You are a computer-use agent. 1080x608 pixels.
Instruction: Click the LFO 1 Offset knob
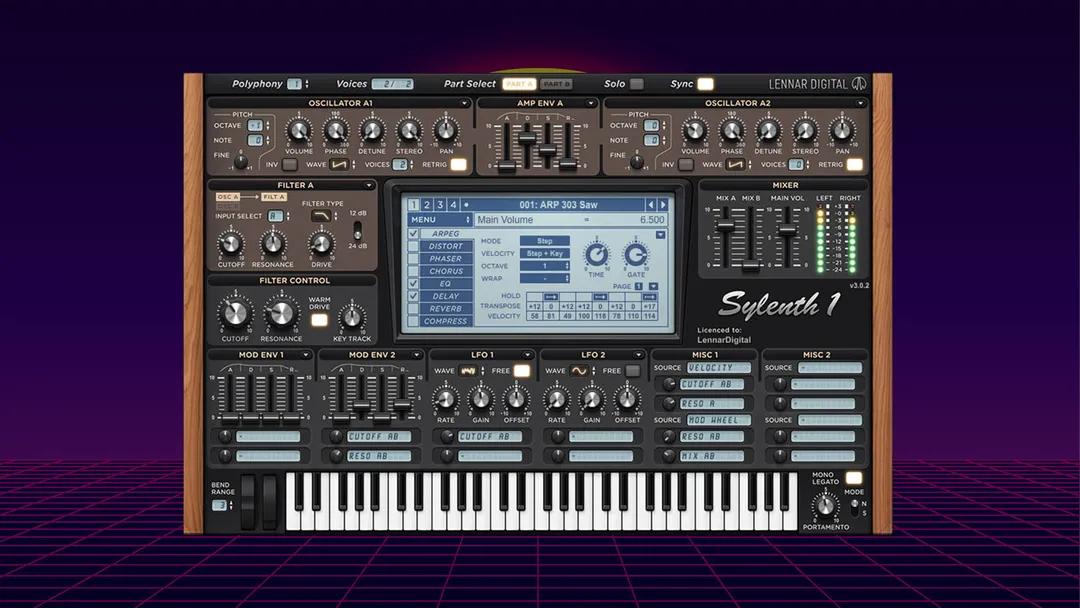tap(516, 399)
